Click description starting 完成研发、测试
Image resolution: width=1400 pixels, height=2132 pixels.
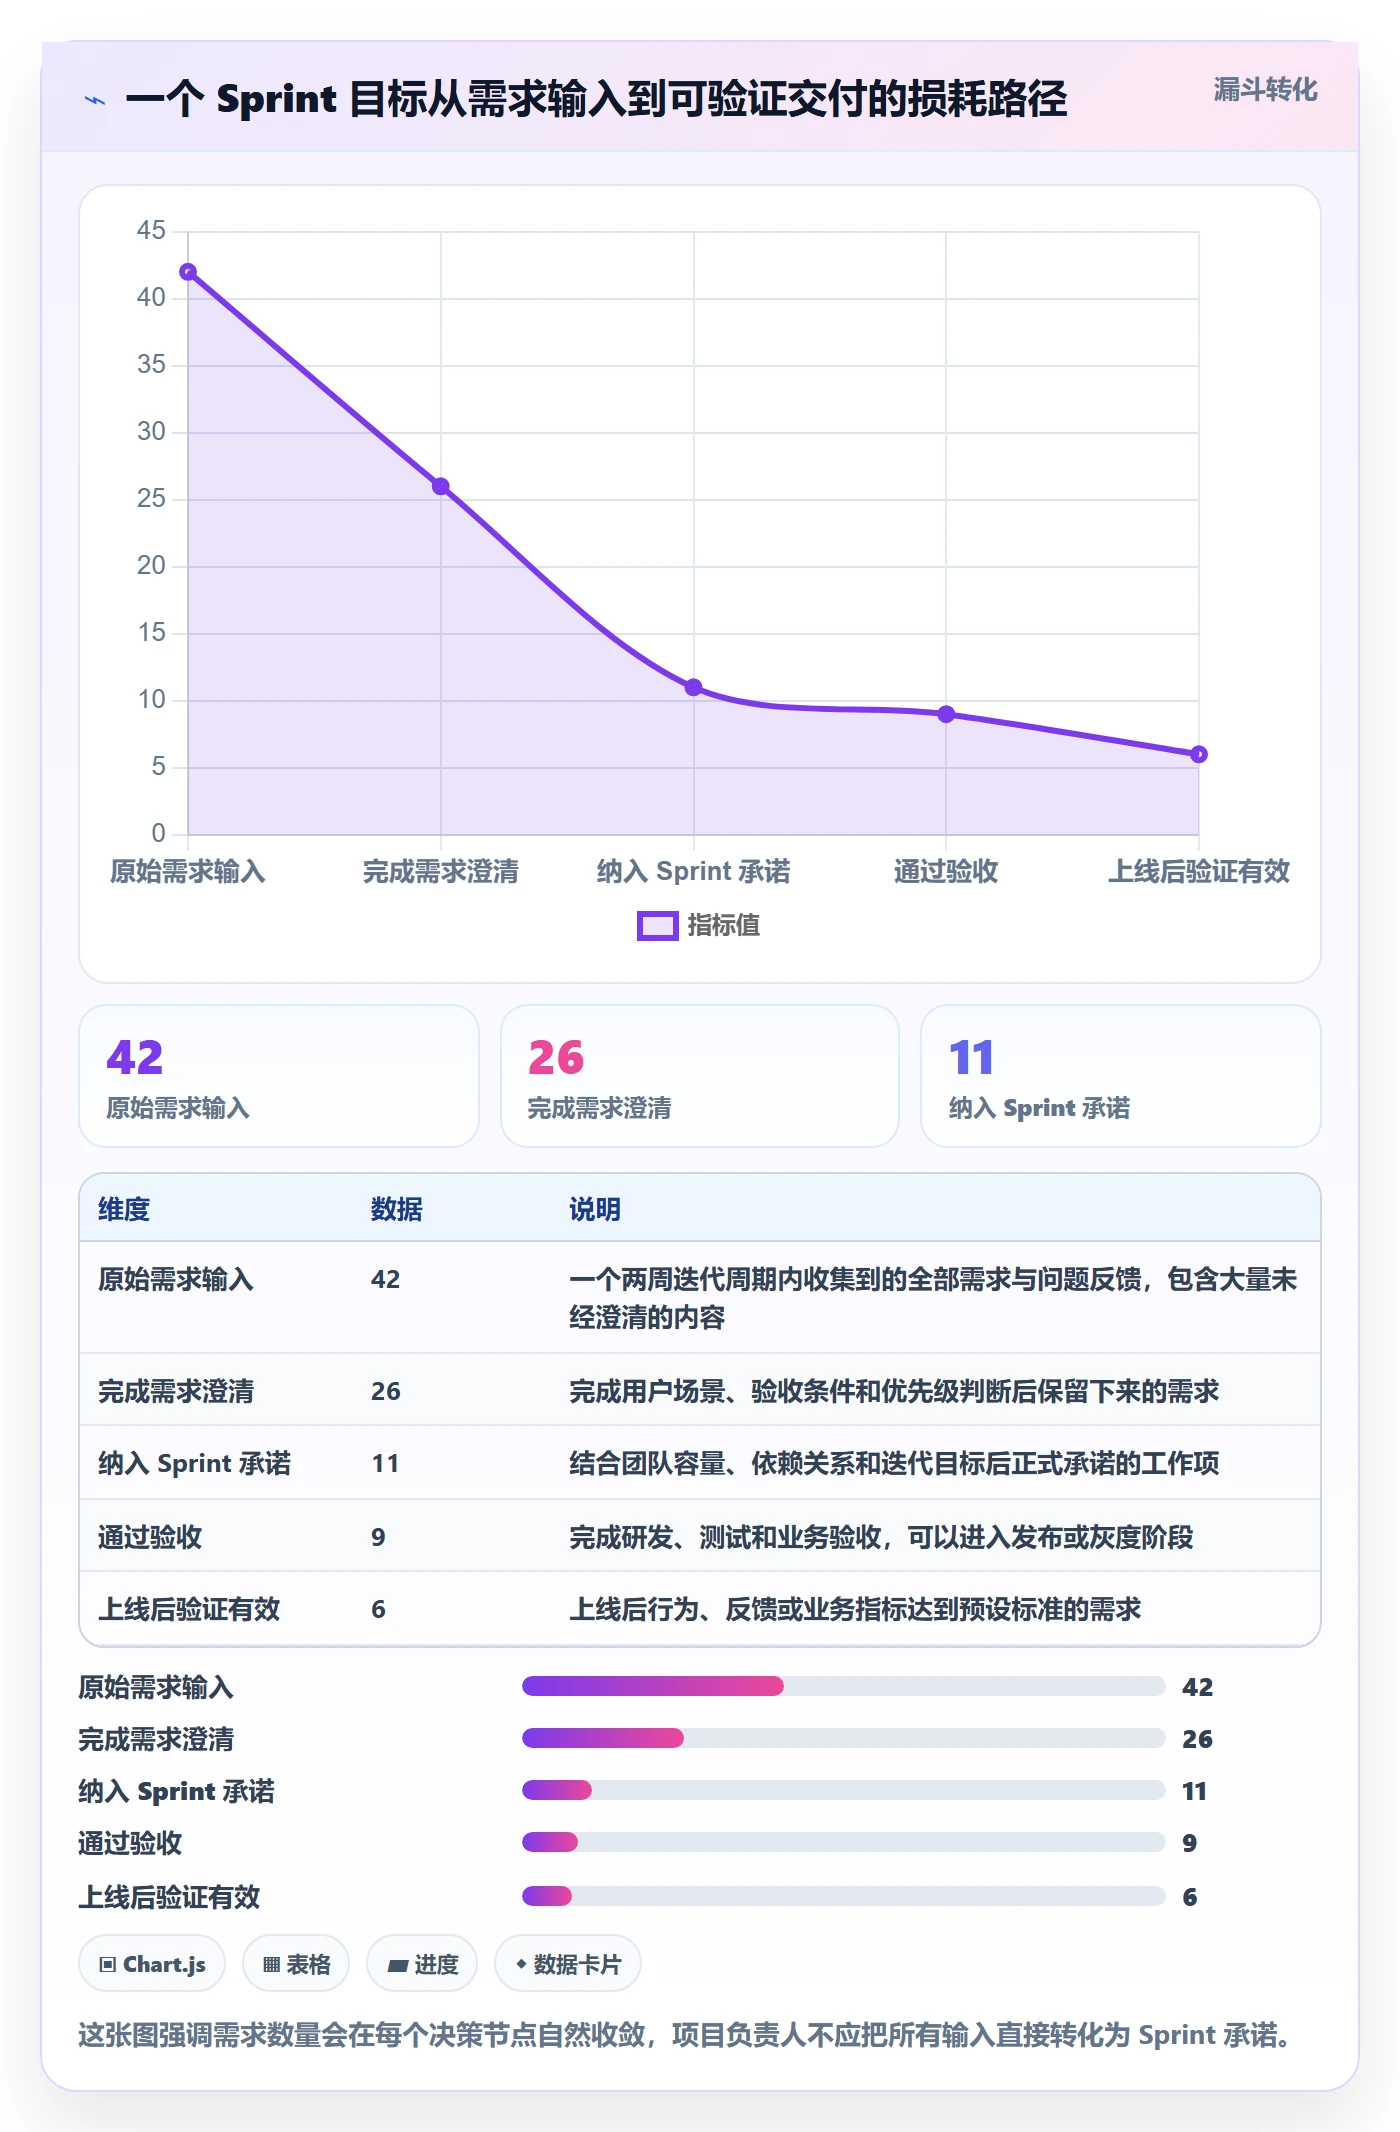pyautogui.click(x=881, y=1537)
